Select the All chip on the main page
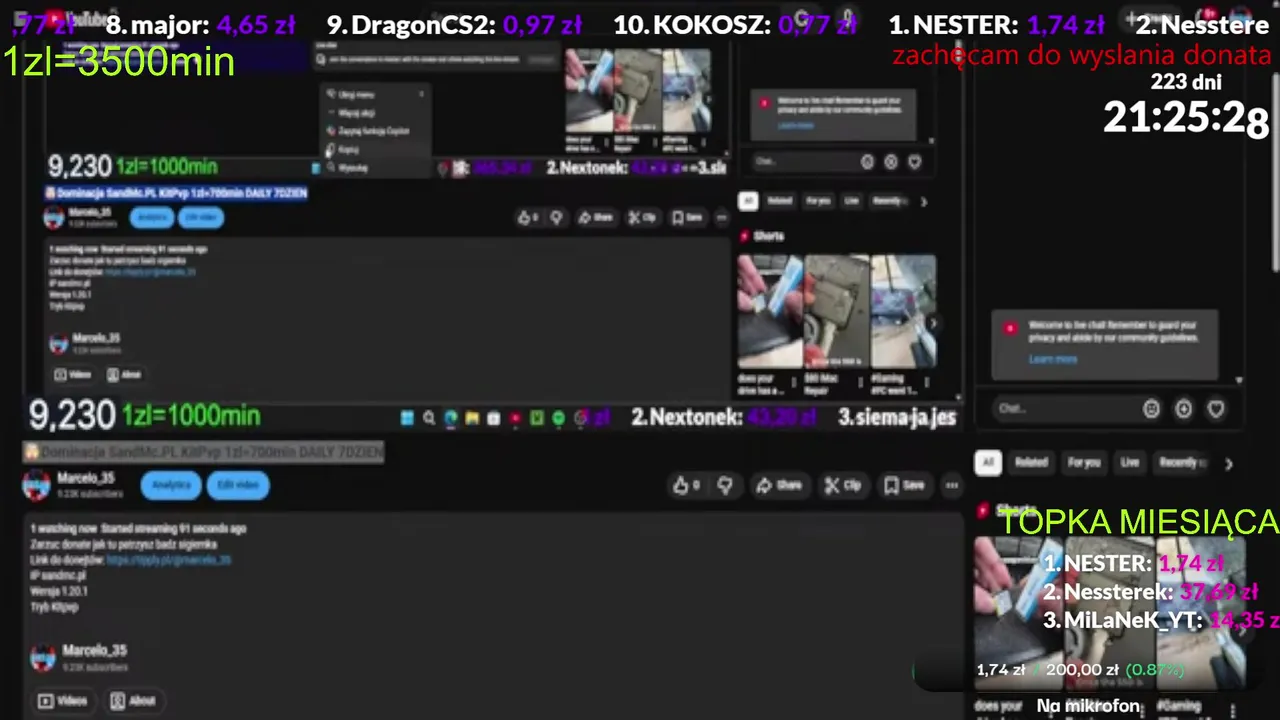 [x=988, y=462]
